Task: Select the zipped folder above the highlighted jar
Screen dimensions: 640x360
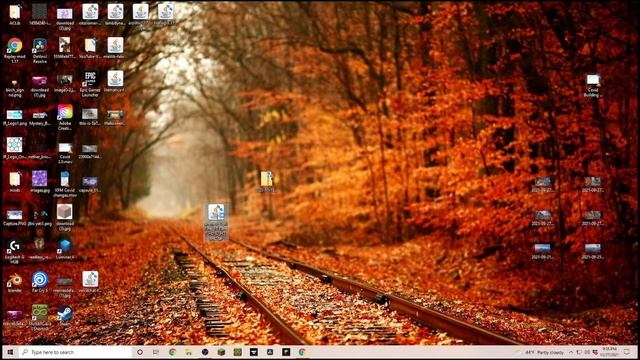Action: [x=267, y=181]
